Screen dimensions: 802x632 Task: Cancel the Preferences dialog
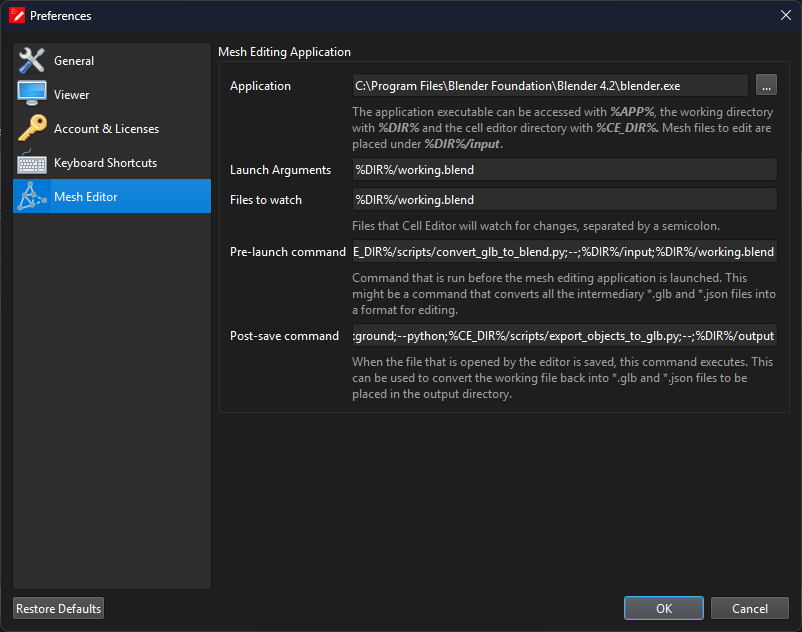[x=749, y=608]
